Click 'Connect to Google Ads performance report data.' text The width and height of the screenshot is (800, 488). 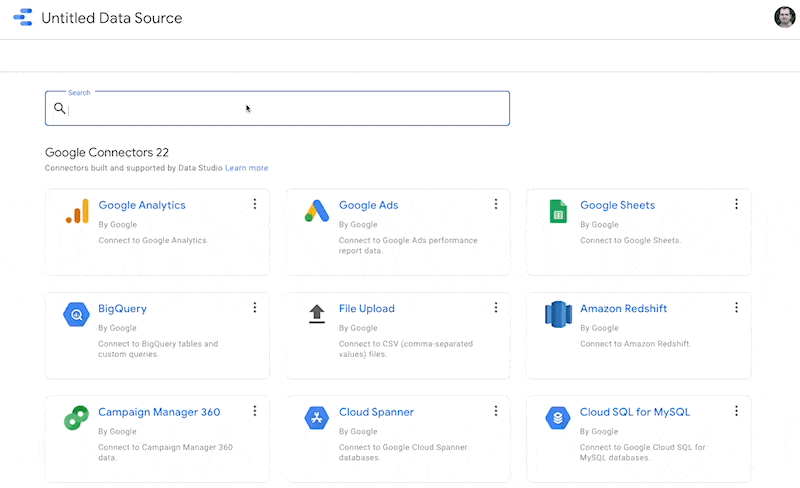point(408,246)
